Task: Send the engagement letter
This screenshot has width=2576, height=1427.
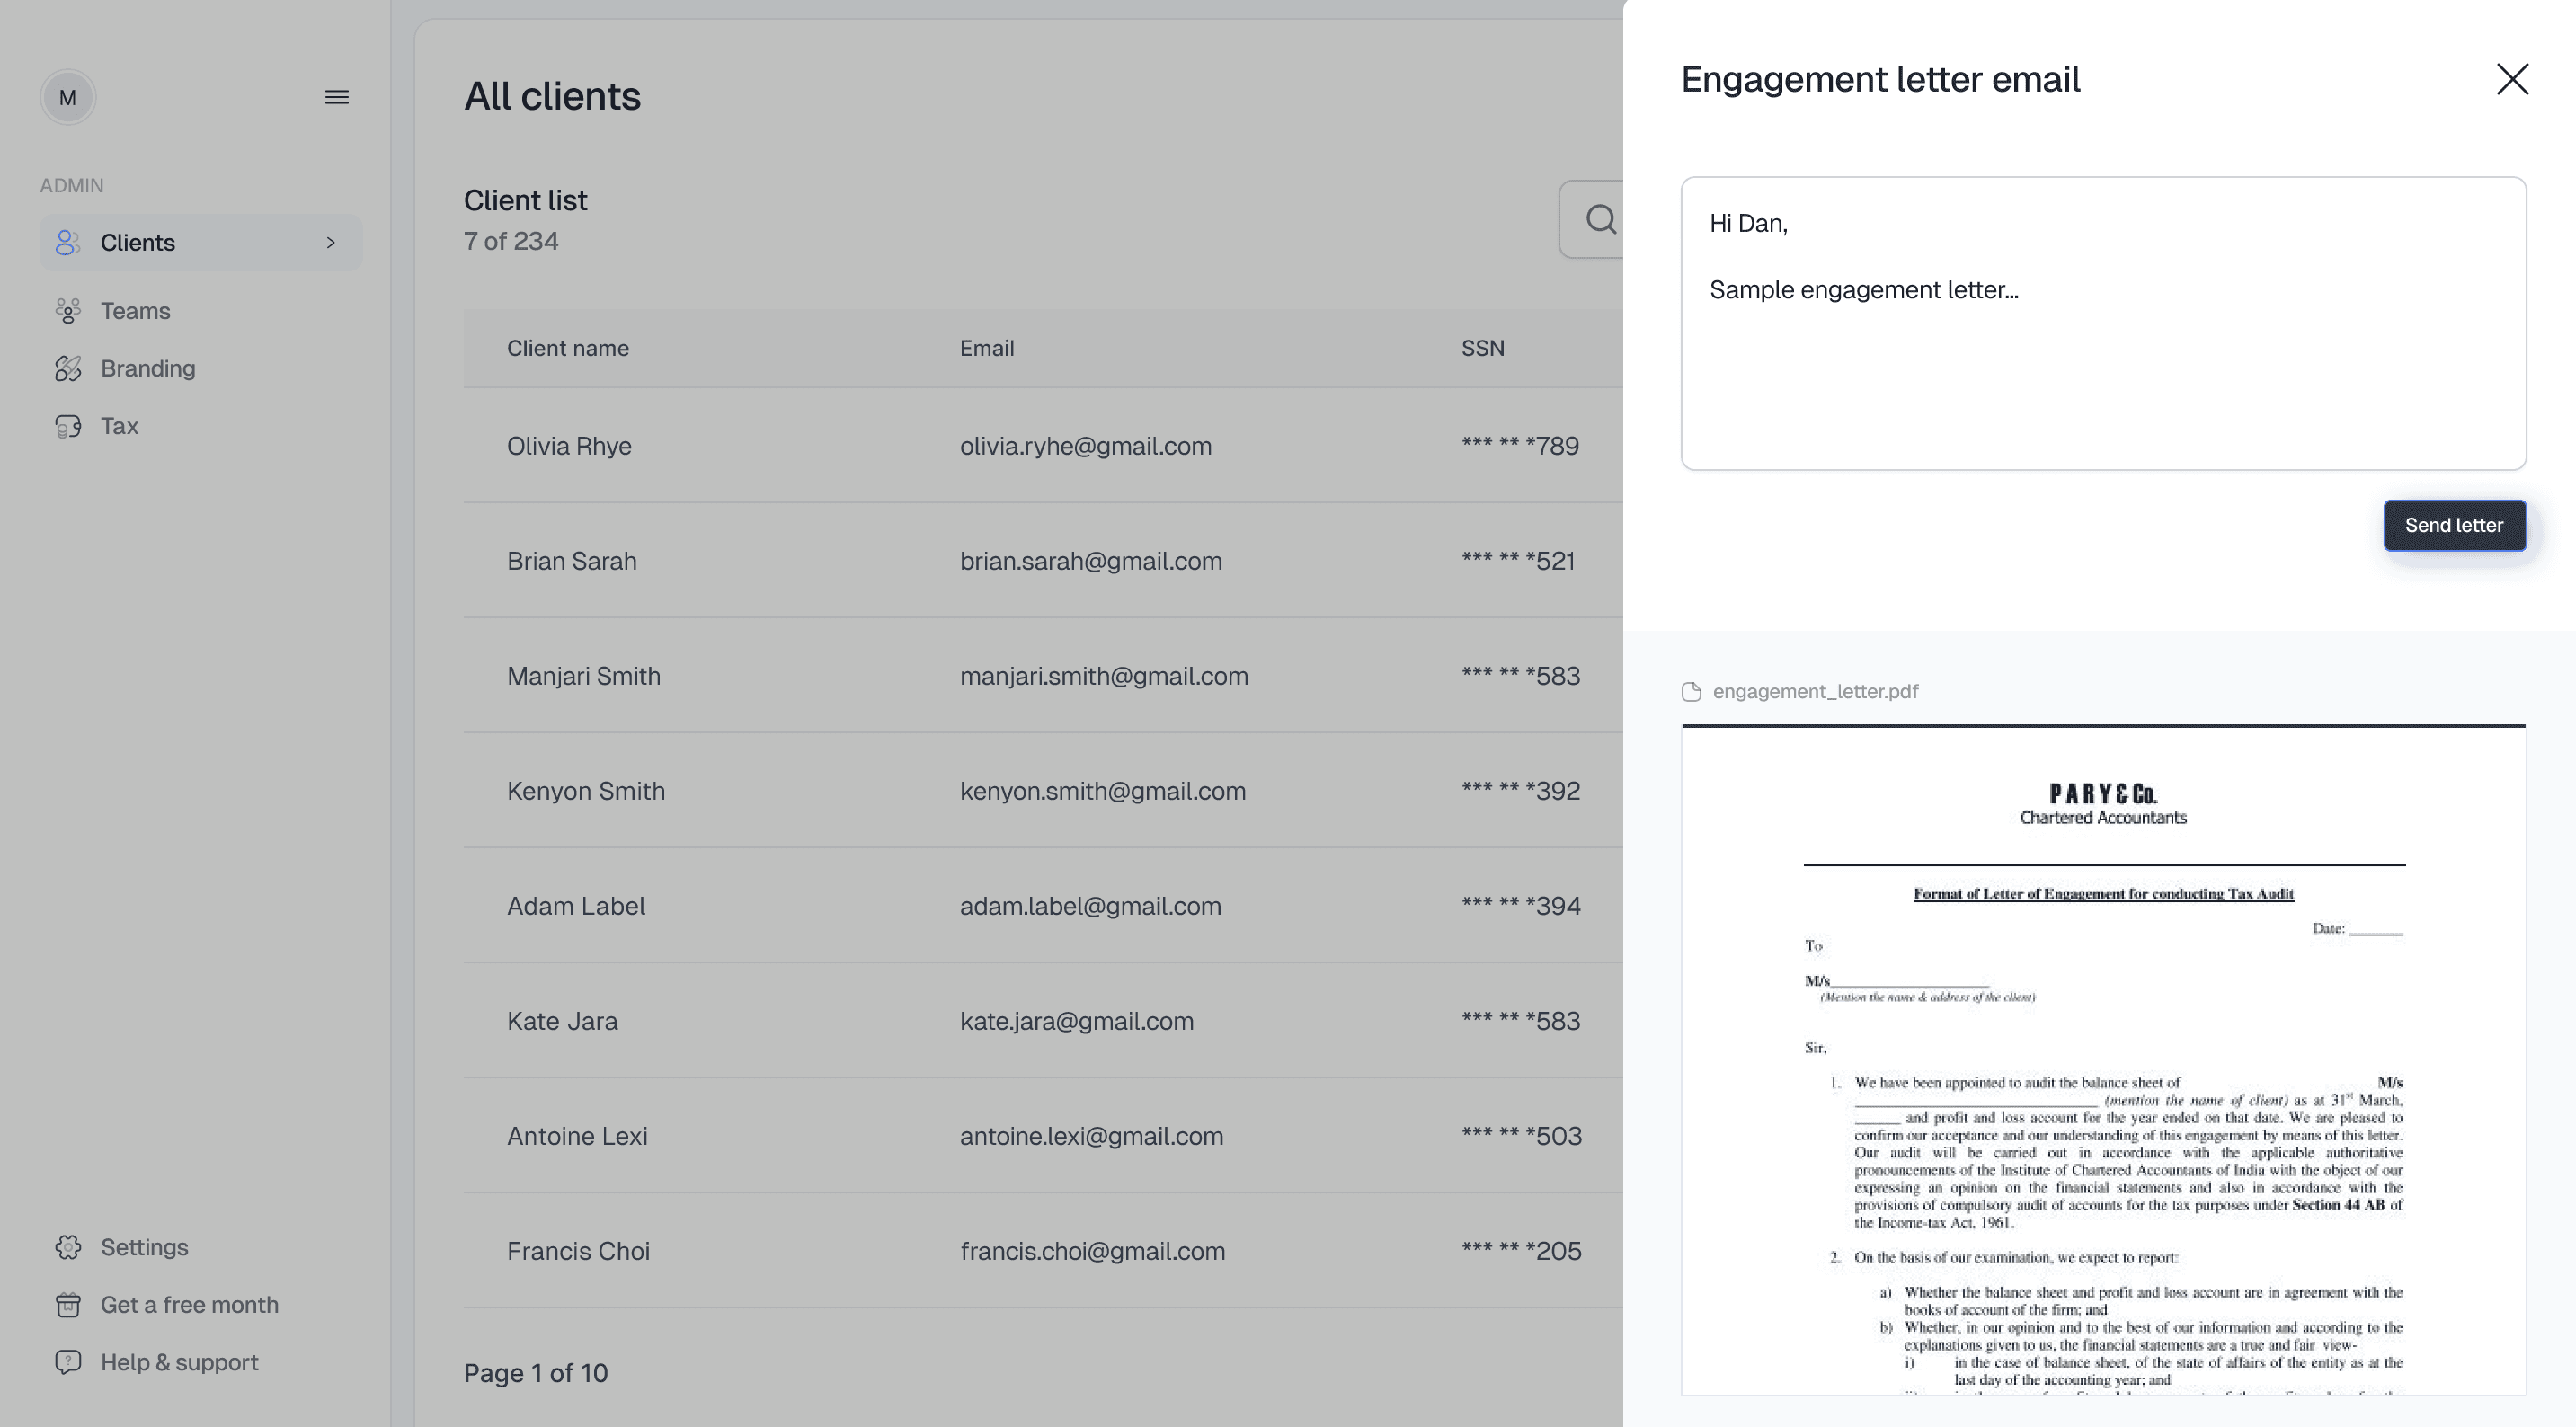Action: [x=2454, y=525]
